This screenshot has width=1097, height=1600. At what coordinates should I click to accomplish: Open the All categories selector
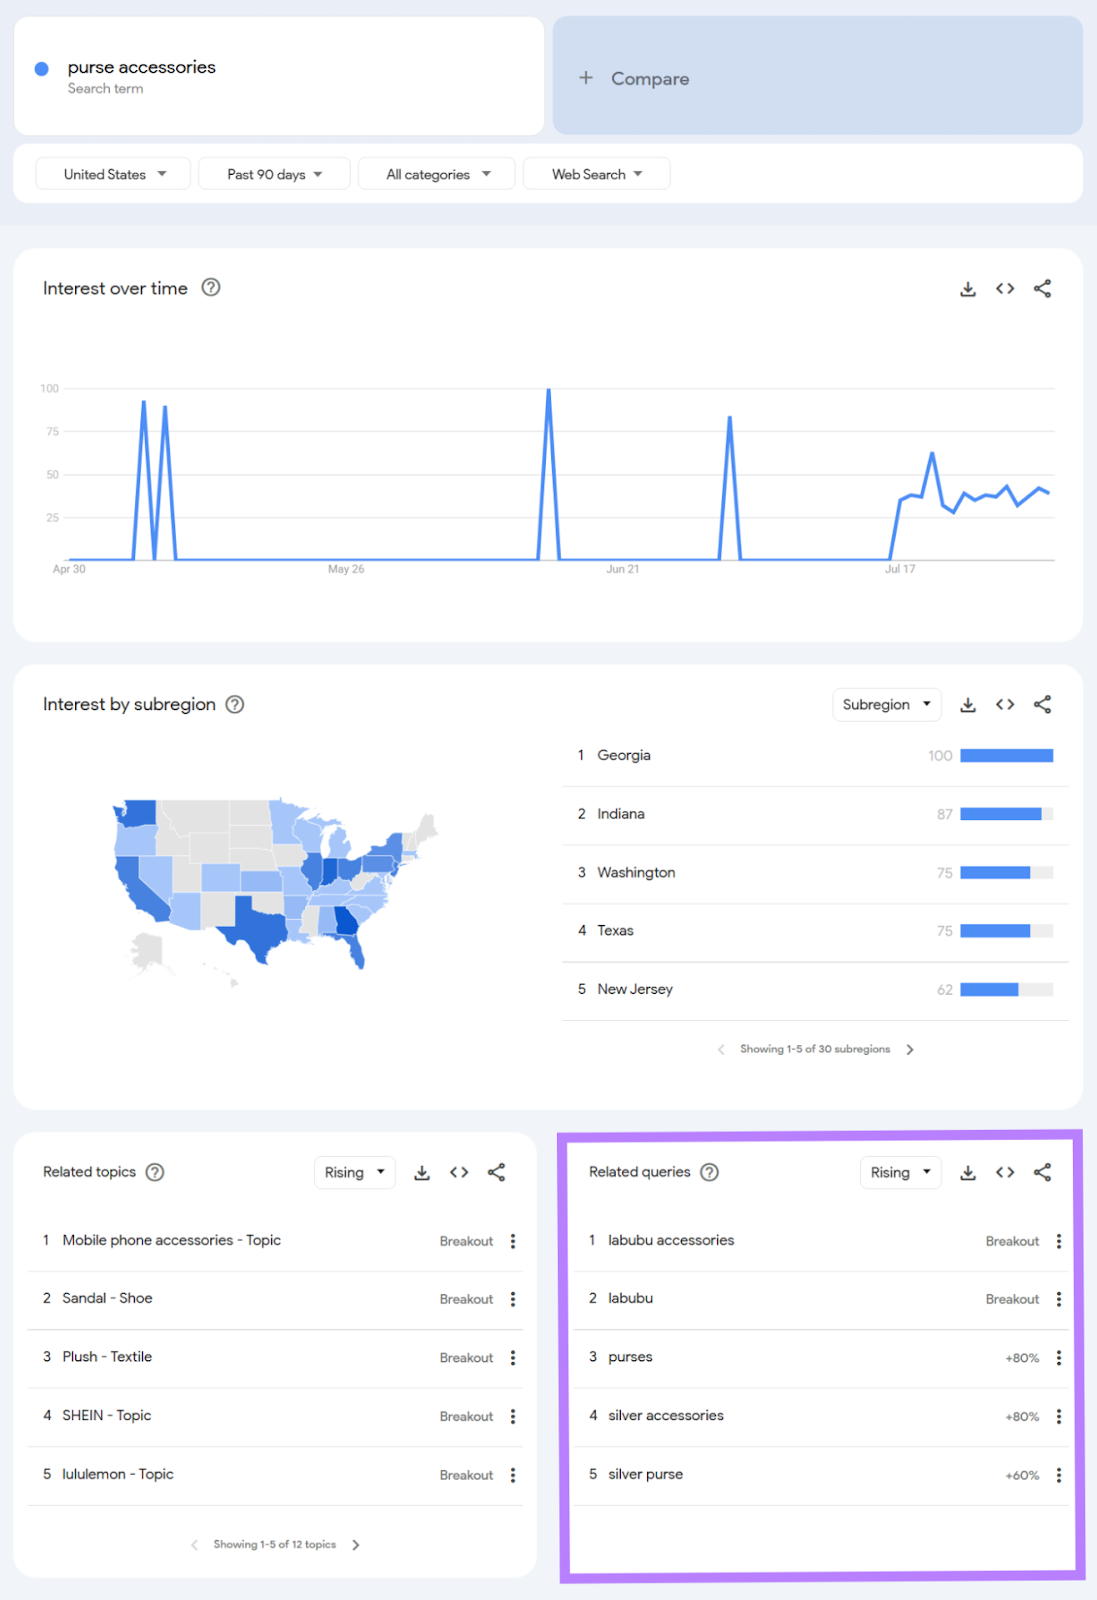(436, 173)
